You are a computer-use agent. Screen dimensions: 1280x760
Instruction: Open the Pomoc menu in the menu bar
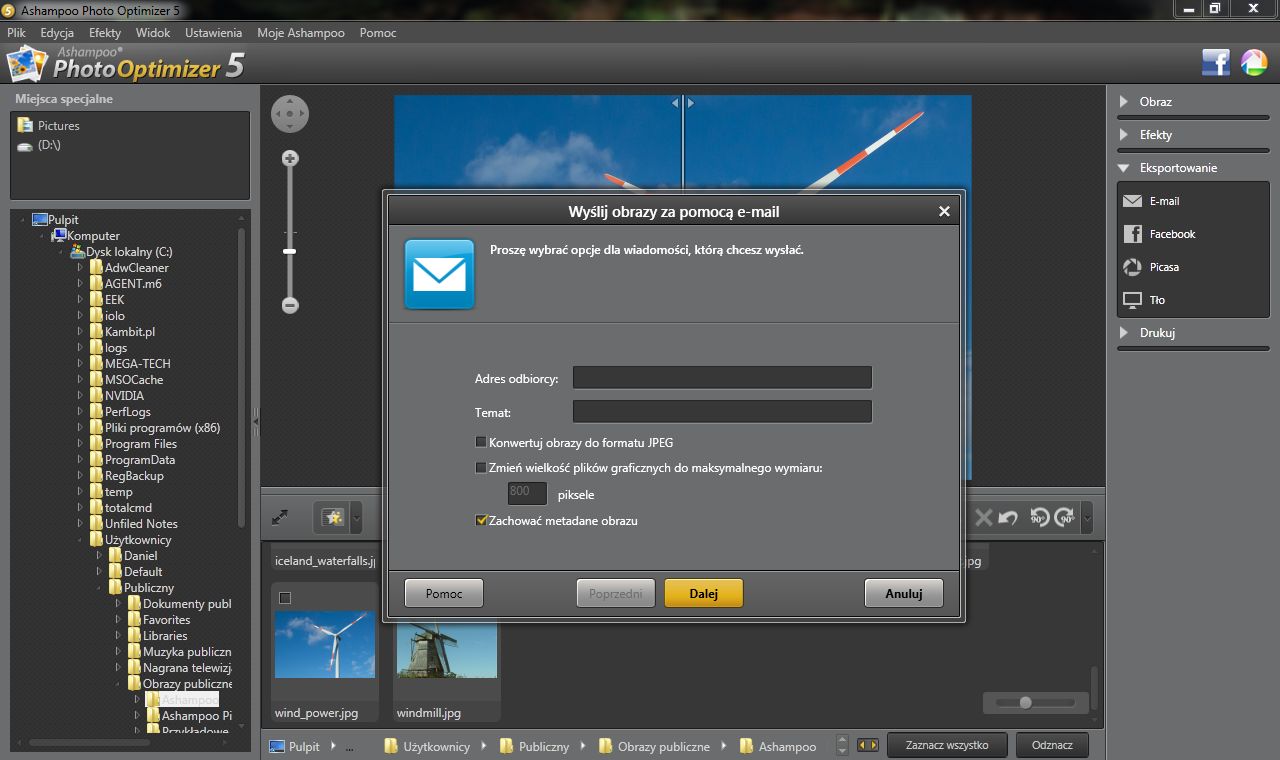(x=378, y=33)
